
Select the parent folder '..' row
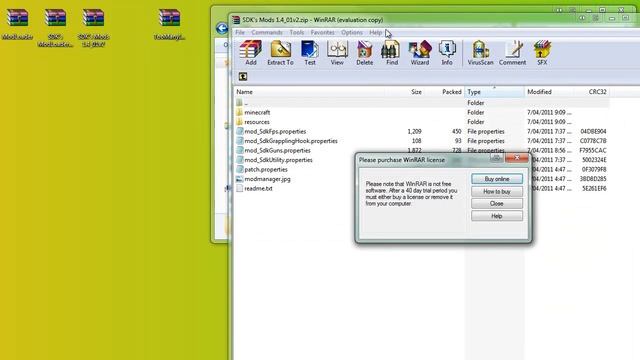click(x=422, y=103)
